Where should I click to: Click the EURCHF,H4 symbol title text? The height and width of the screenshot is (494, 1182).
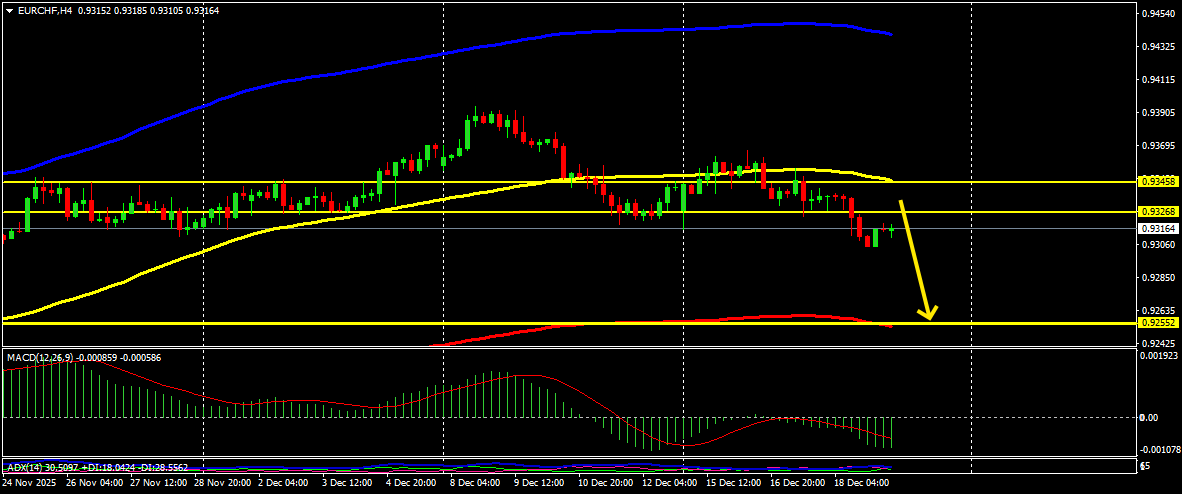tap(44, 11)
